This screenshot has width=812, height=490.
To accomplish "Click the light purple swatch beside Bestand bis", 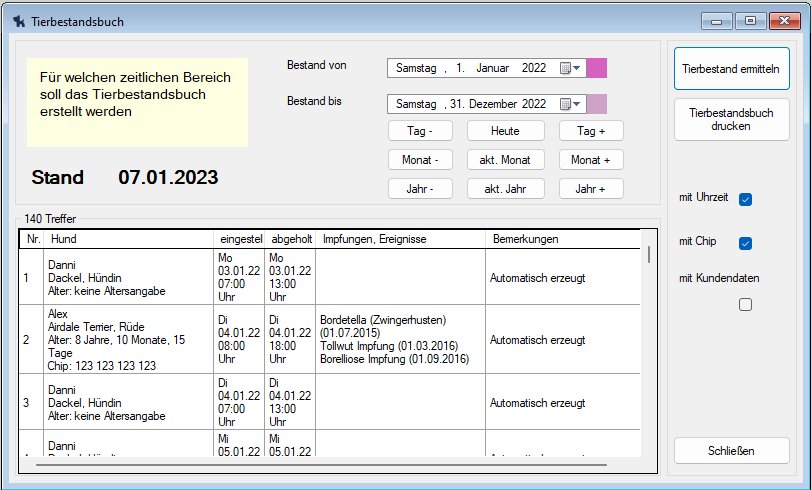I will [x=596, y=104].
